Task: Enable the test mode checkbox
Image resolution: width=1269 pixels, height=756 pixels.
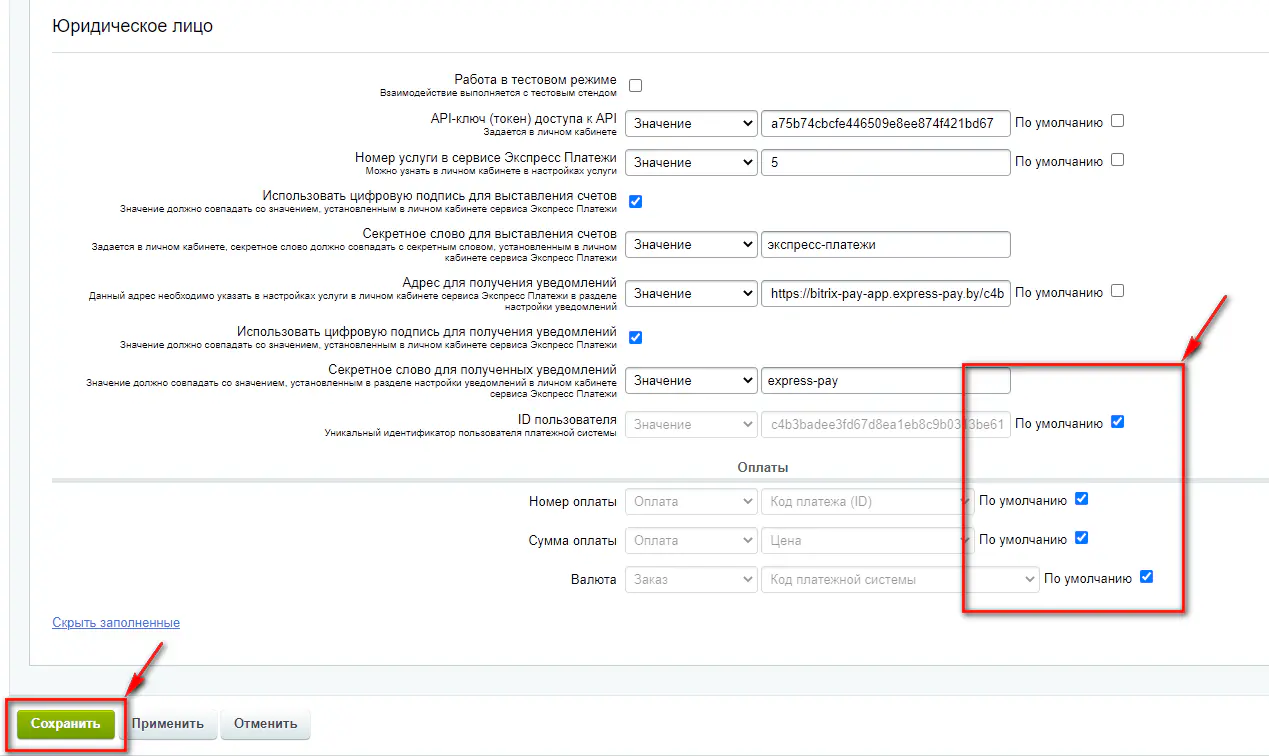Action: point(635,85)
